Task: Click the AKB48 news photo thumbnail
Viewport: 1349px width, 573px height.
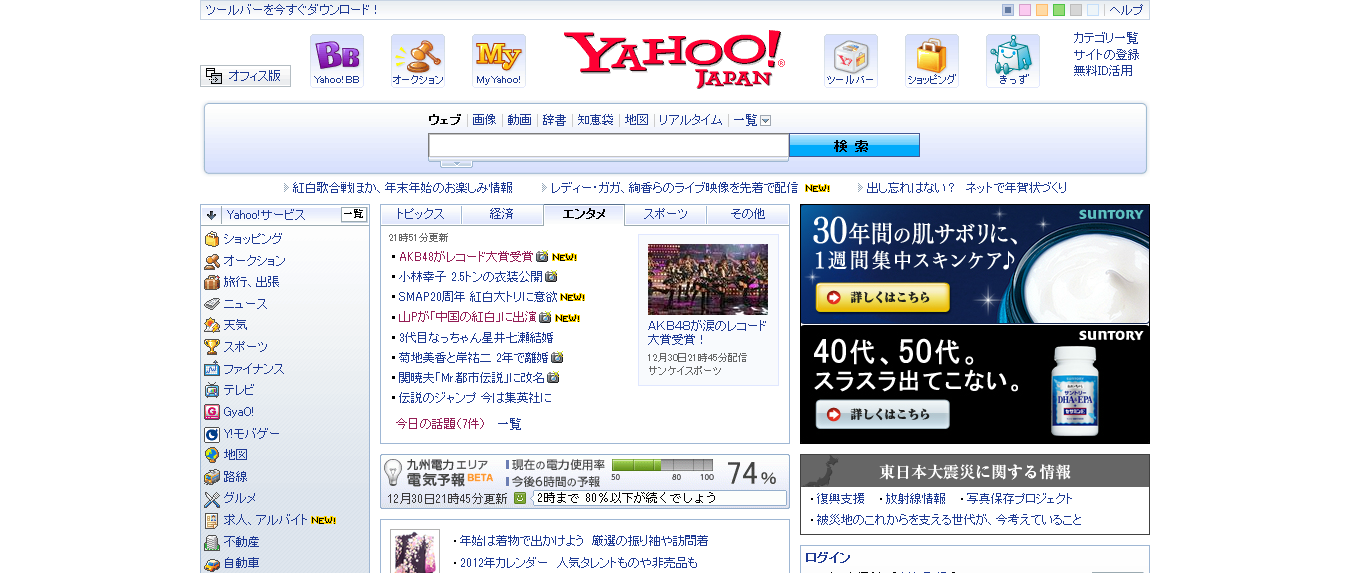Action: pos(708,279)
